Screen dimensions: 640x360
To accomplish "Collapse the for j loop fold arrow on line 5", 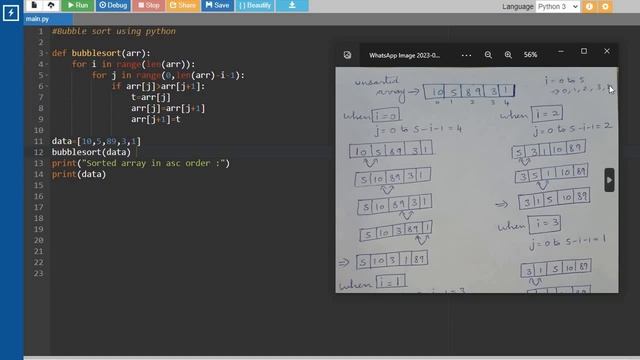I will click(47, 76).
